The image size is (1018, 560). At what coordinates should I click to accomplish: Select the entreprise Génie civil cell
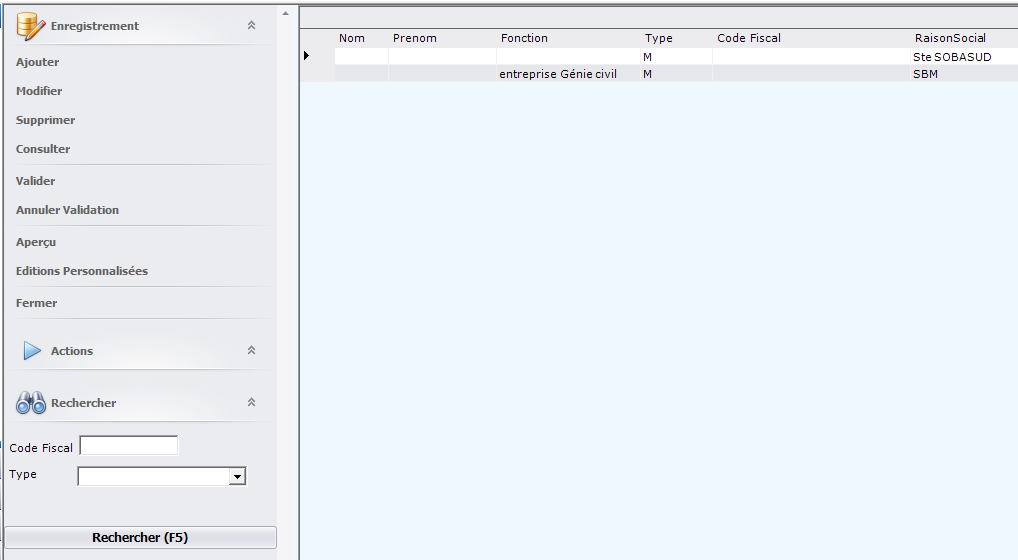[569, 74]
